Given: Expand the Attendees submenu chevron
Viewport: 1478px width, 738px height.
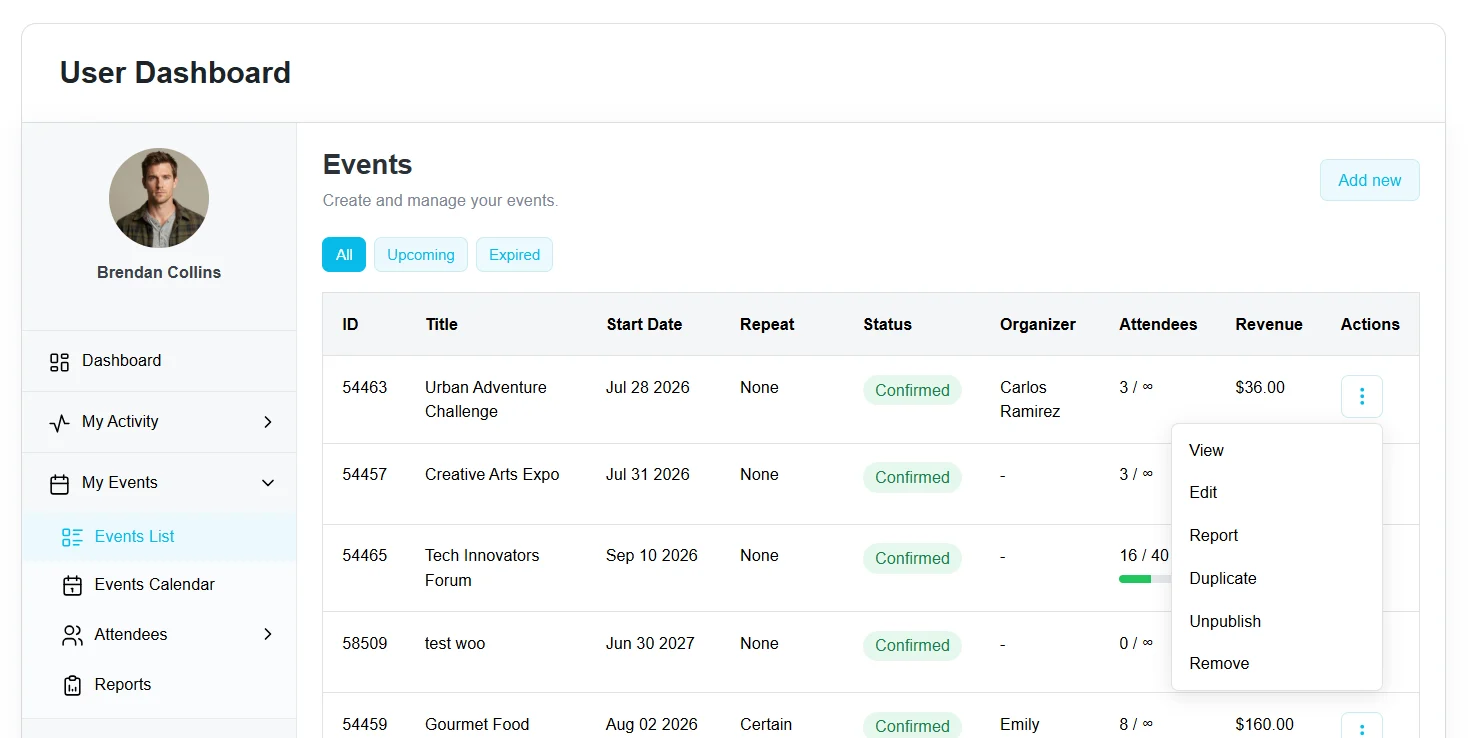Looking at the screenshot, I should 268,634.
